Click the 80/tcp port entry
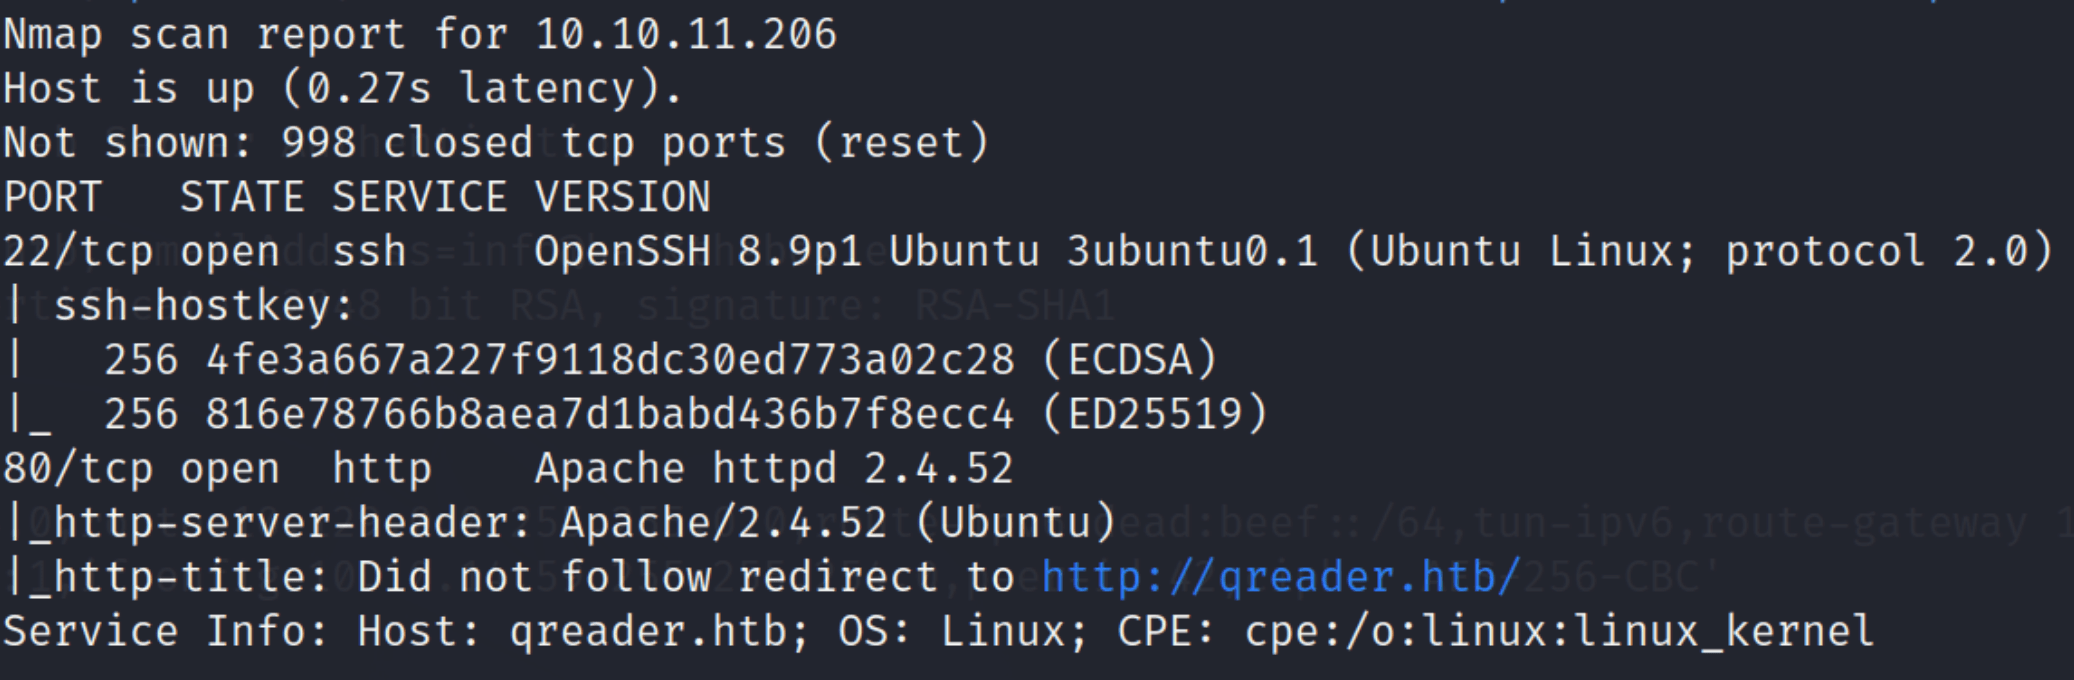Viewport: 2074px width, 680px height. click(78, 469)
